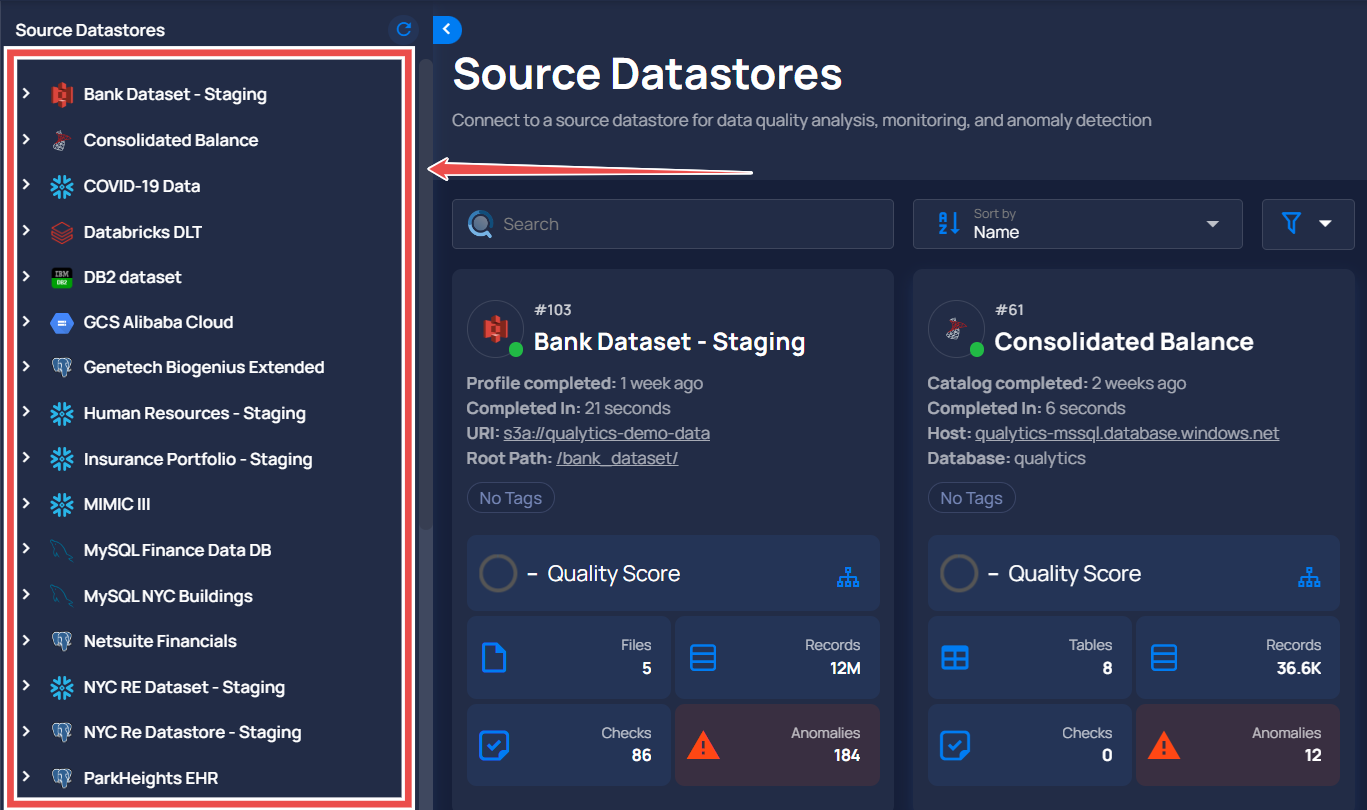The height and width of the screenshot is (810, 1367).
Task: Click the Tables icon on Consolidated Balance card
Action: 955,657
